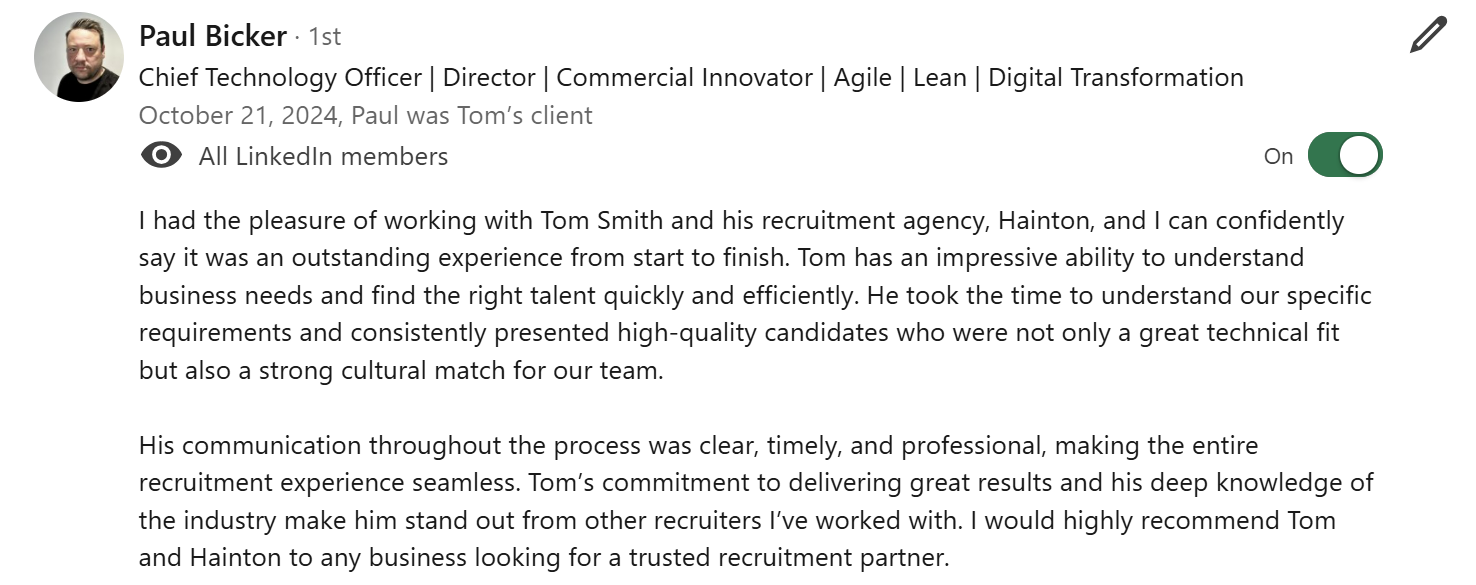Click the 1st connection degree badge
Image resolution: width=1476 pixels, height=585 pixels.
click(x=324, y=37)
